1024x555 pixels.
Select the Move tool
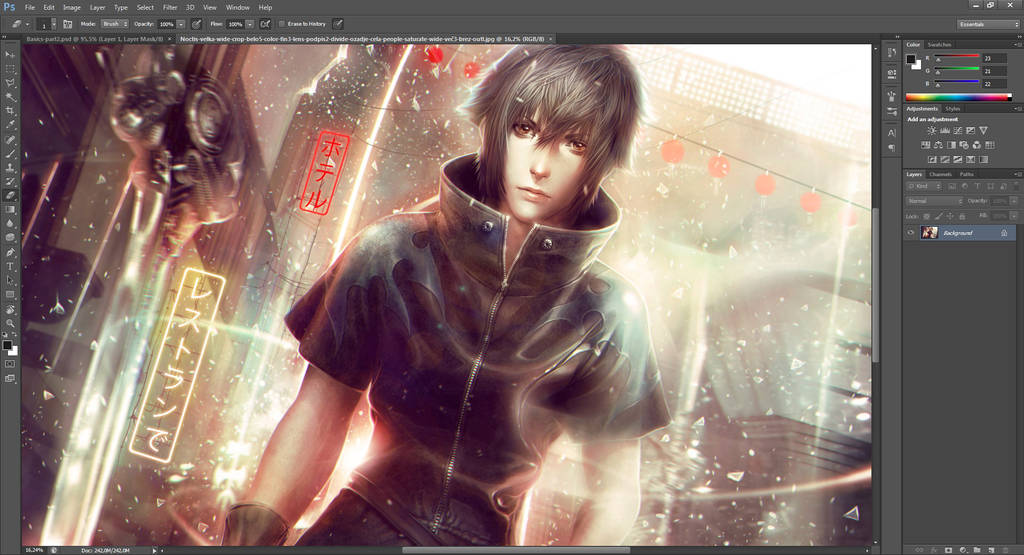[x=10, y=55]
